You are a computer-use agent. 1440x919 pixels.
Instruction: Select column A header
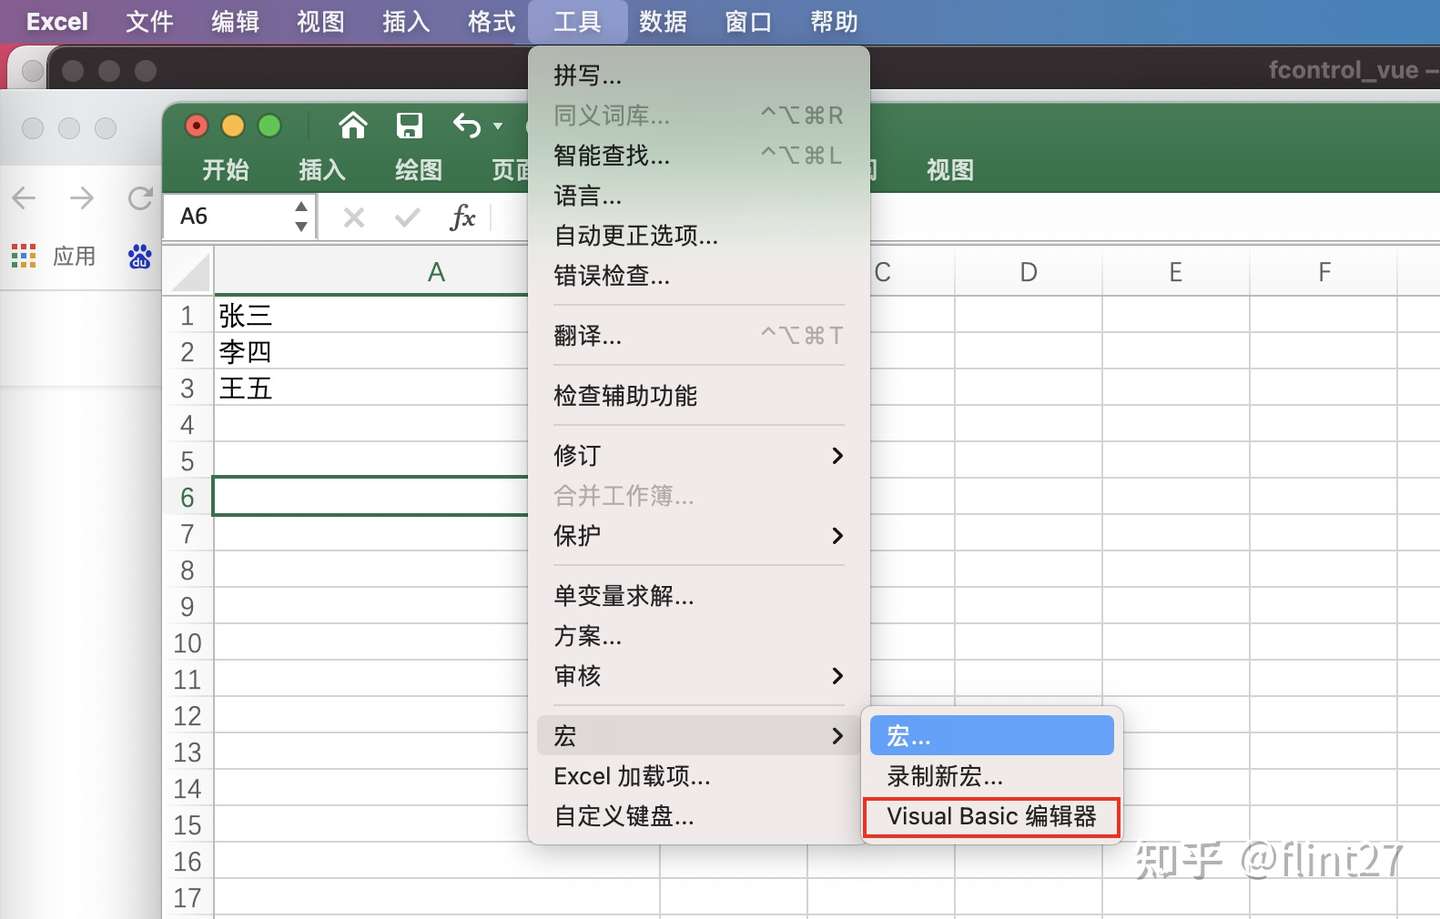(436, 272)
